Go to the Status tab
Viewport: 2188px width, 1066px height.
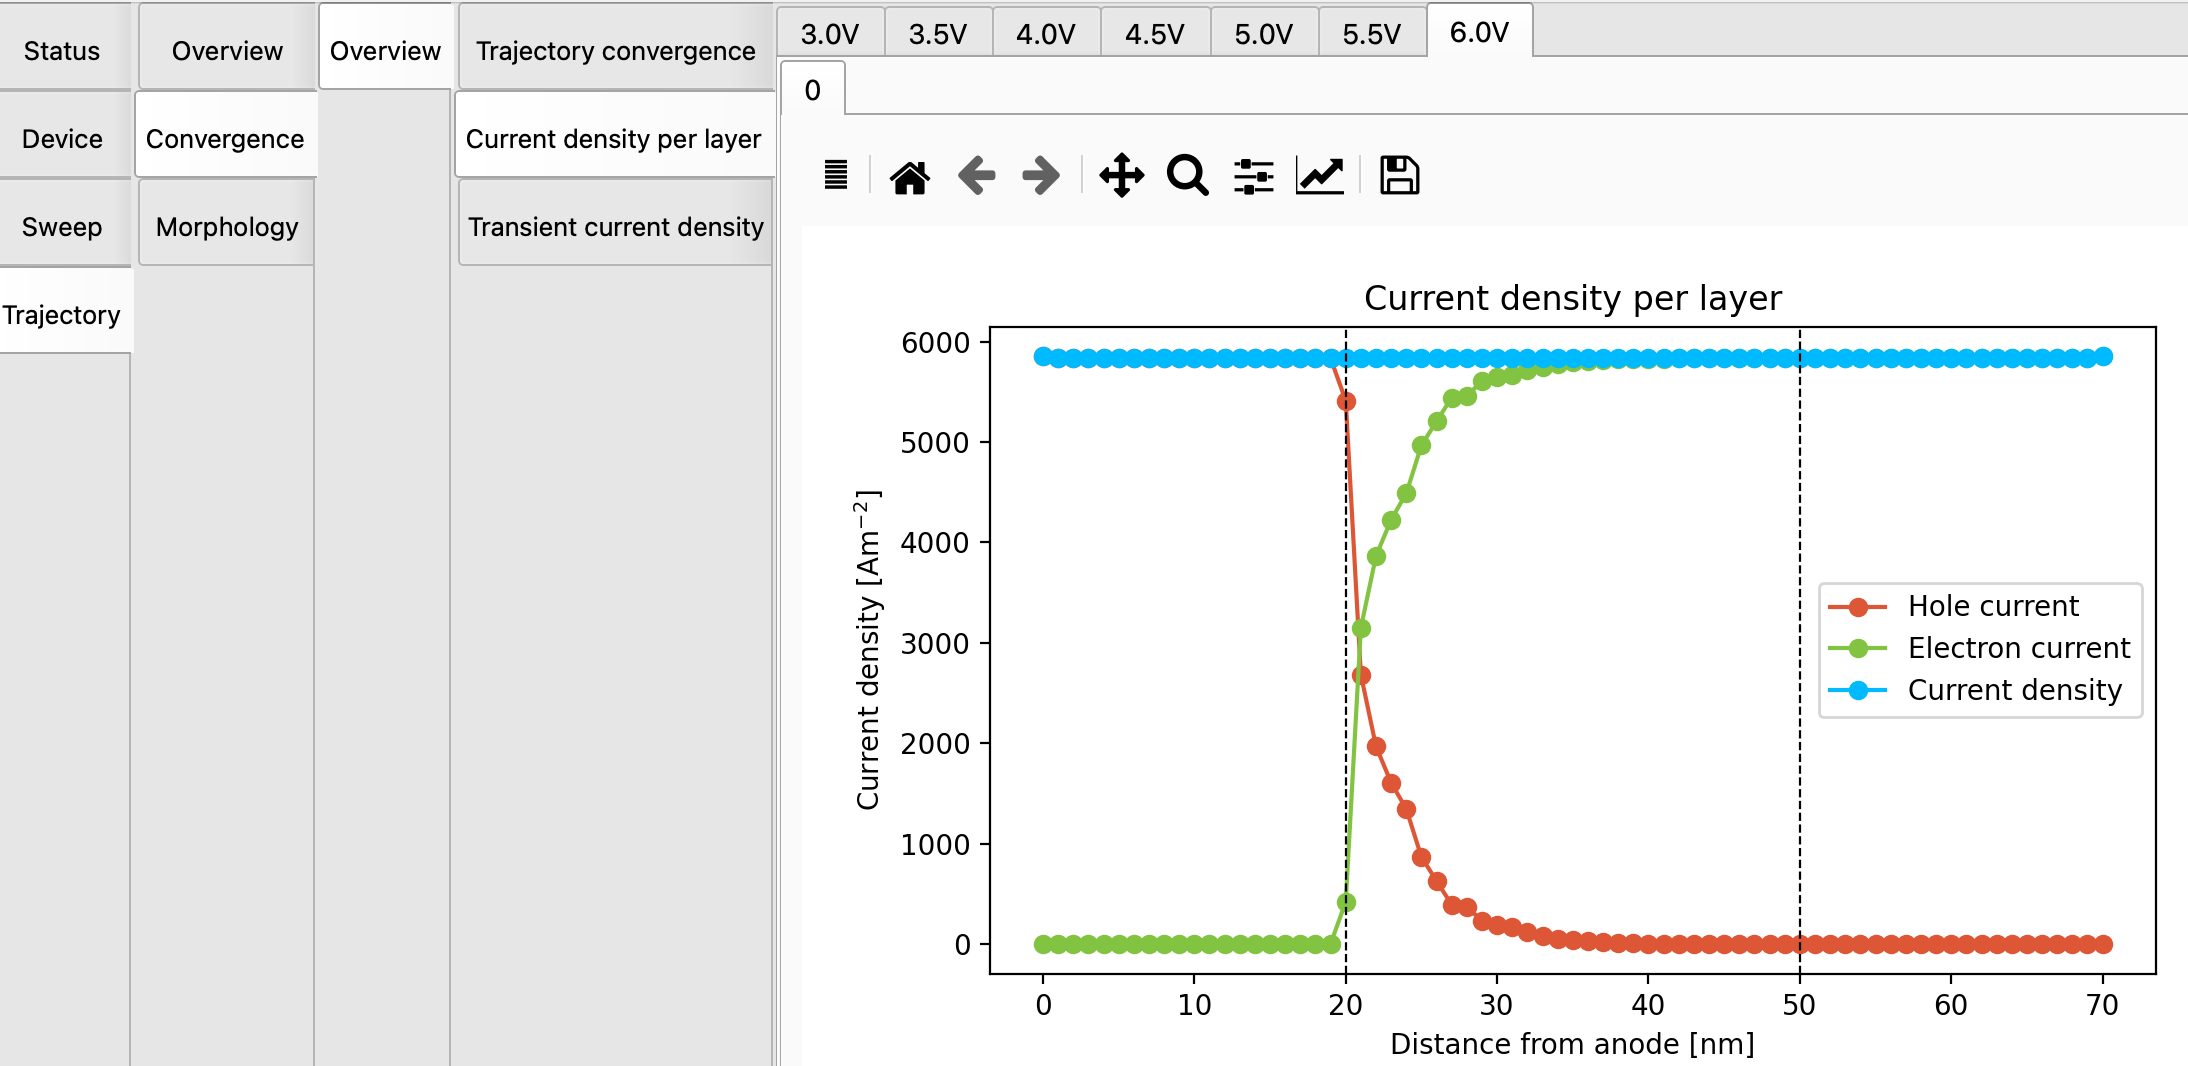tap(62, 51)
